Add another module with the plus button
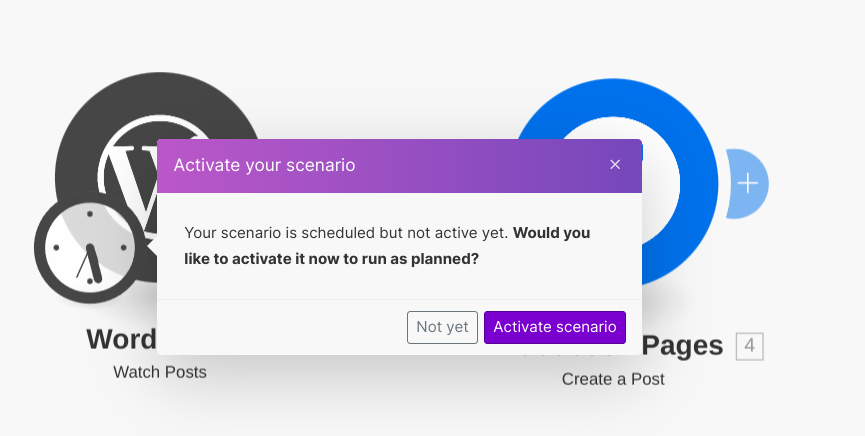Image resolution: width=865 pixels, height=436 pixels. 748,183
